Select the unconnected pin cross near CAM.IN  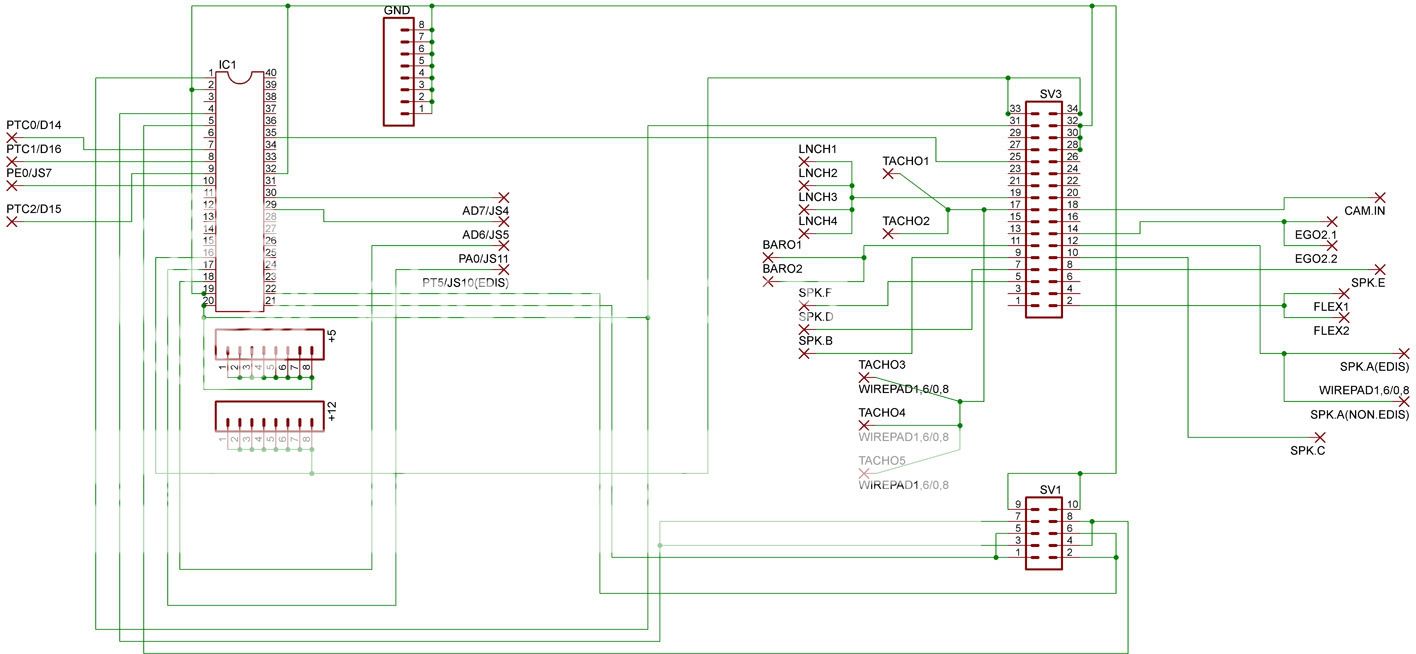point(1381,198)
